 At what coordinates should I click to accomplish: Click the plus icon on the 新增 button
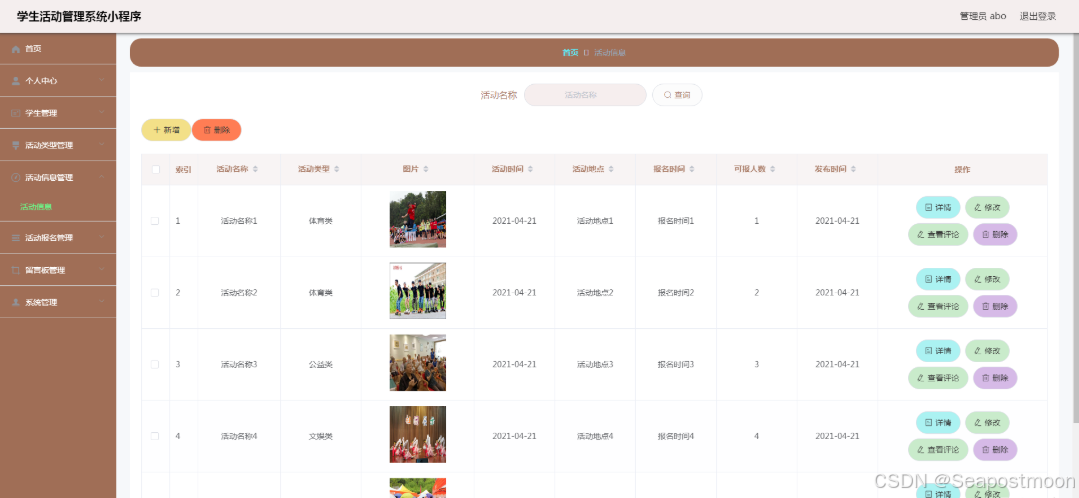coord(157,130)
